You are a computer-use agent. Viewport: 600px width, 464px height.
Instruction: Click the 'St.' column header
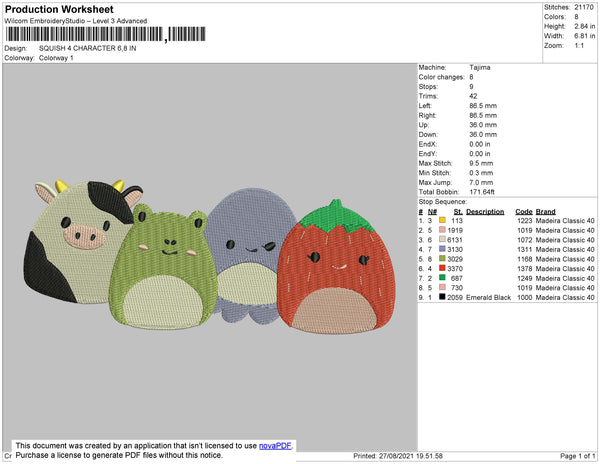(x=458, y=212)
